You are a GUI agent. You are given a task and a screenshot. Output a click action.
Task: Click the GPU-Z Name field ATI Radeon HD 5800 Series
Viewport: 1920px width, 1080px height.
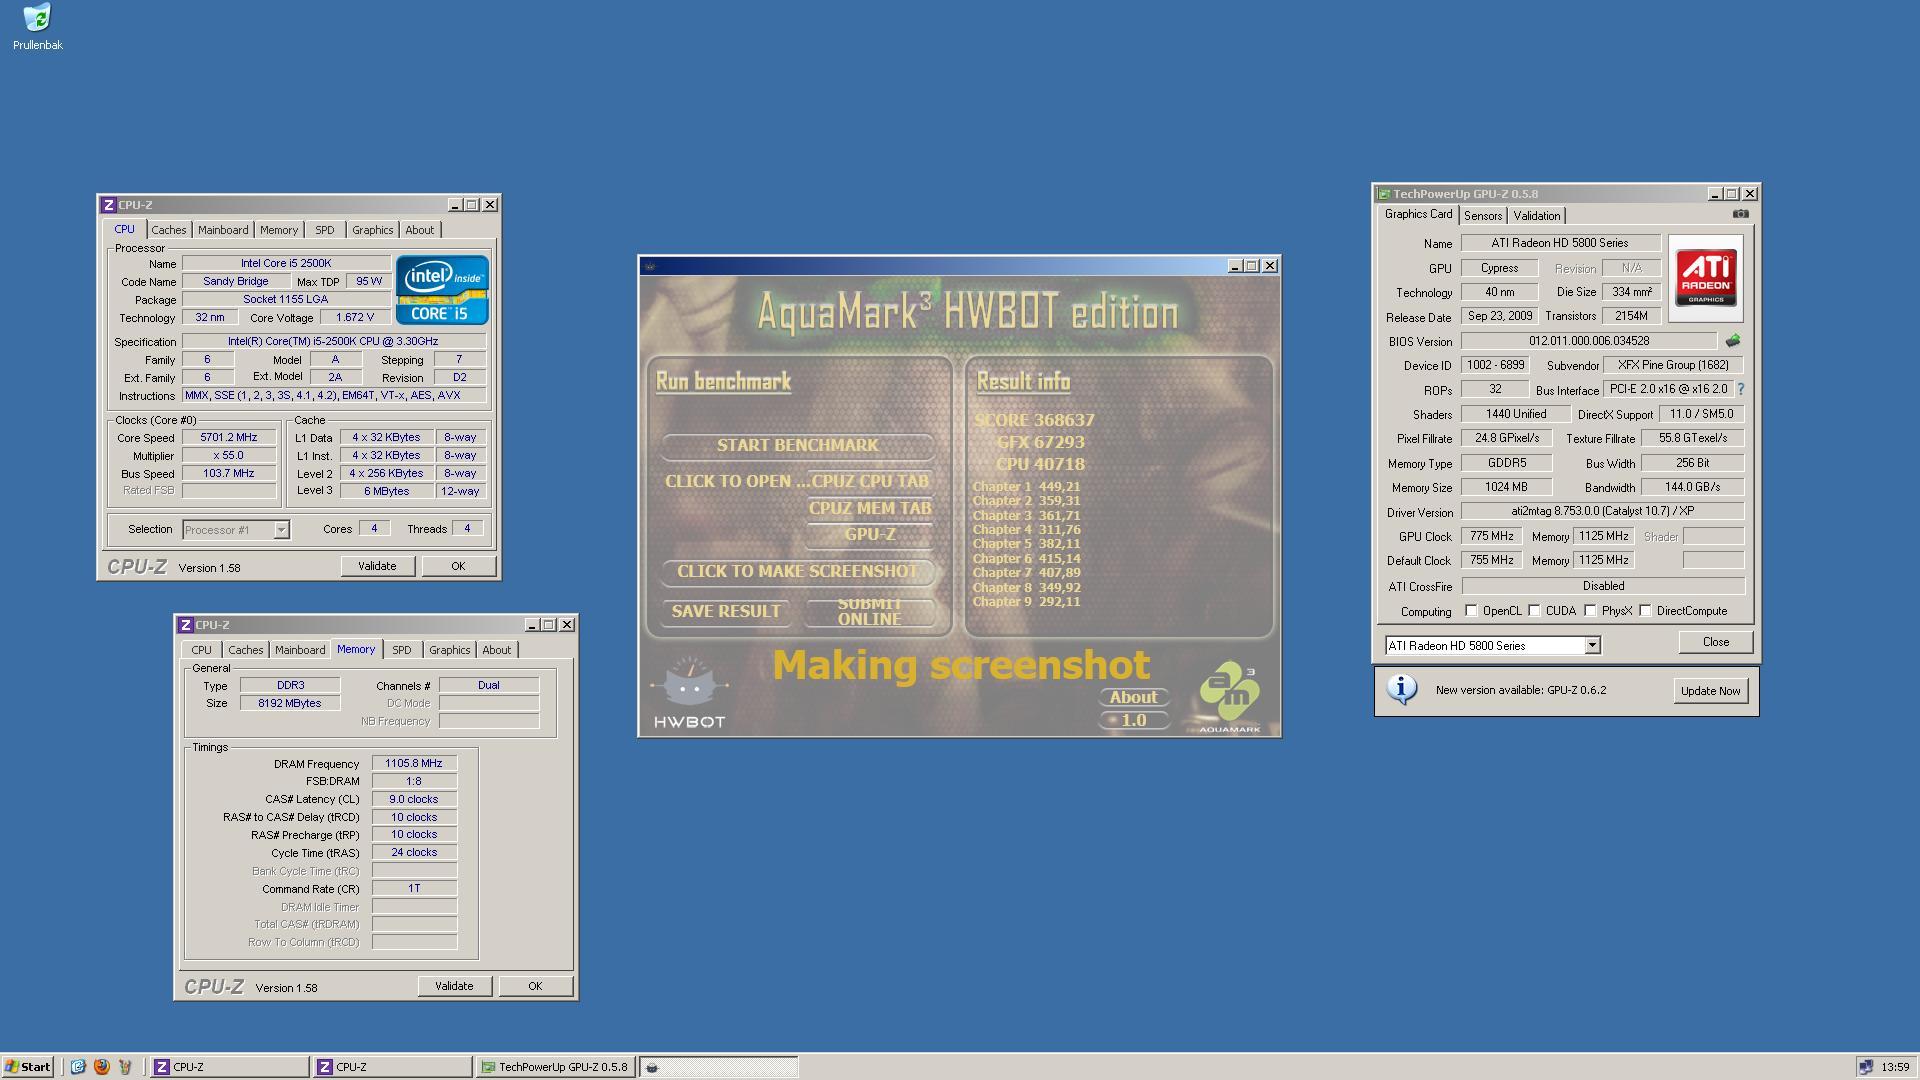pos(1560,243)
